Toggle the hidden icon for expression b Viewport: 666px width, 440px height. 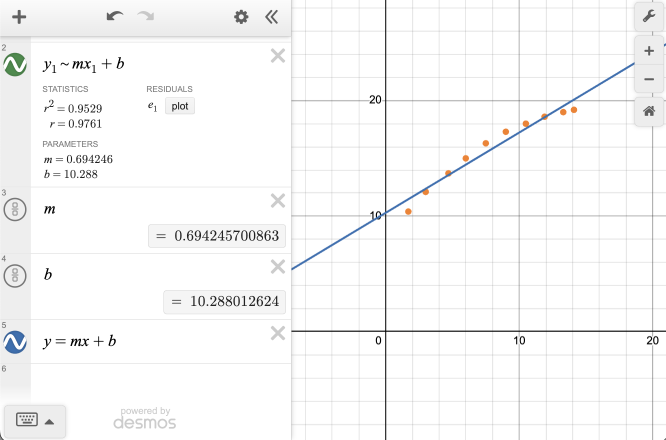coord(15,275)
